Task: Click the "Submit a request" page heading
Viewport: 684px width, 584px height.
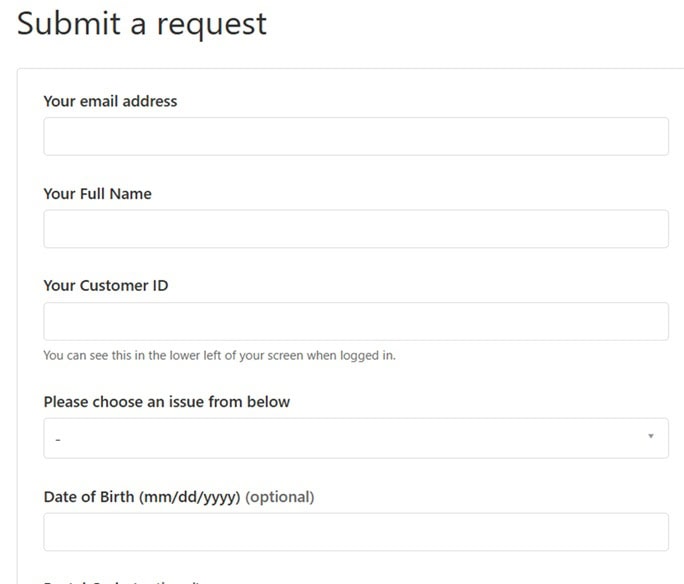Action: pyautogui.click(x=142, y=23)
